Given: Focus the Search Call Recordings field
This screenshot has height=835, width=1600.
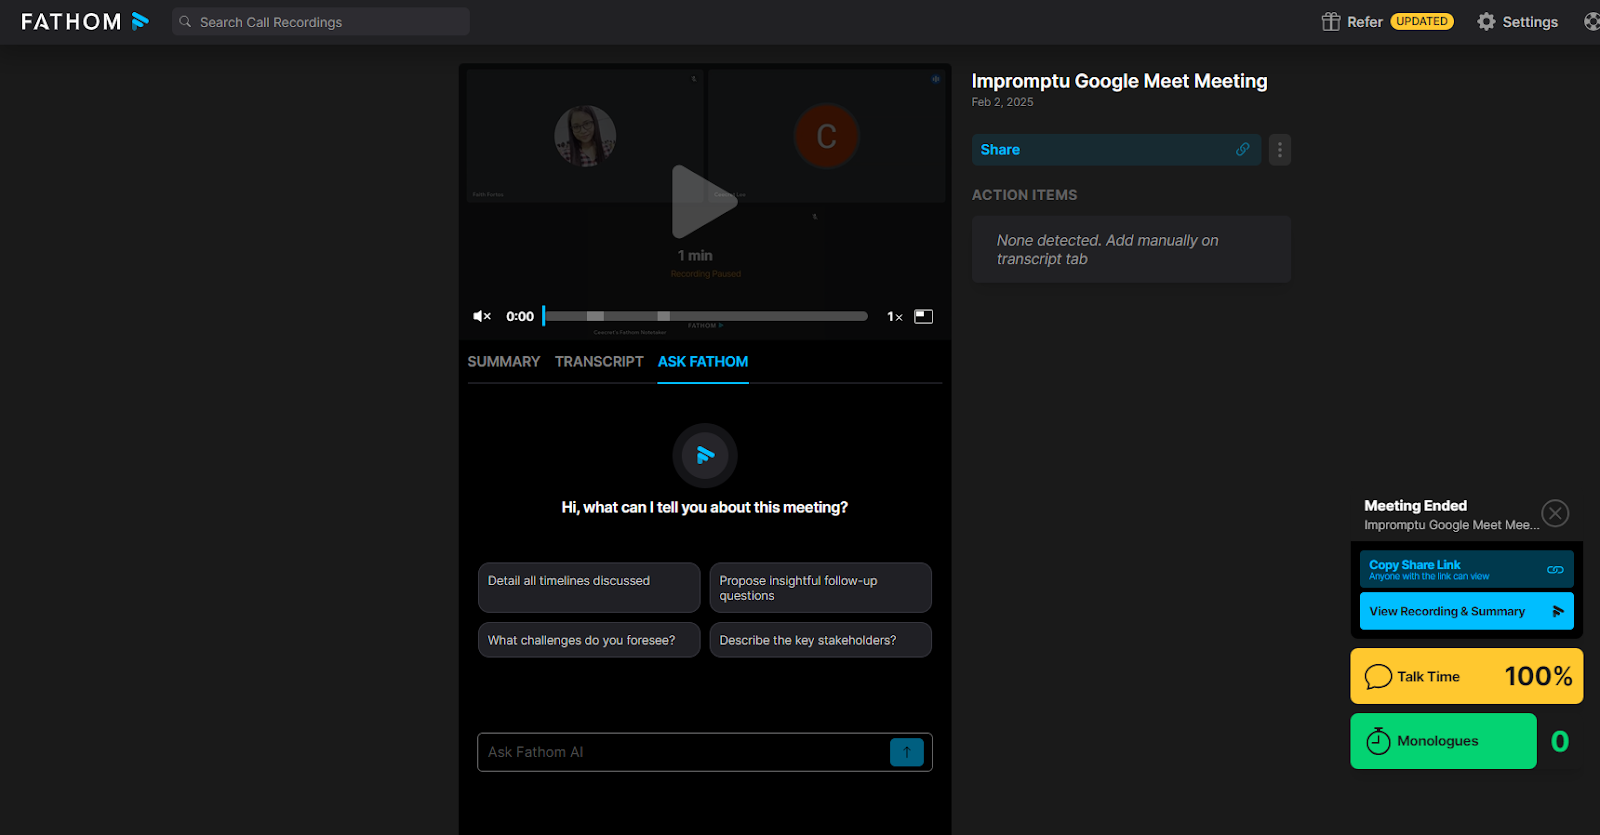Looking at the screenshot, I should (321, 21).
